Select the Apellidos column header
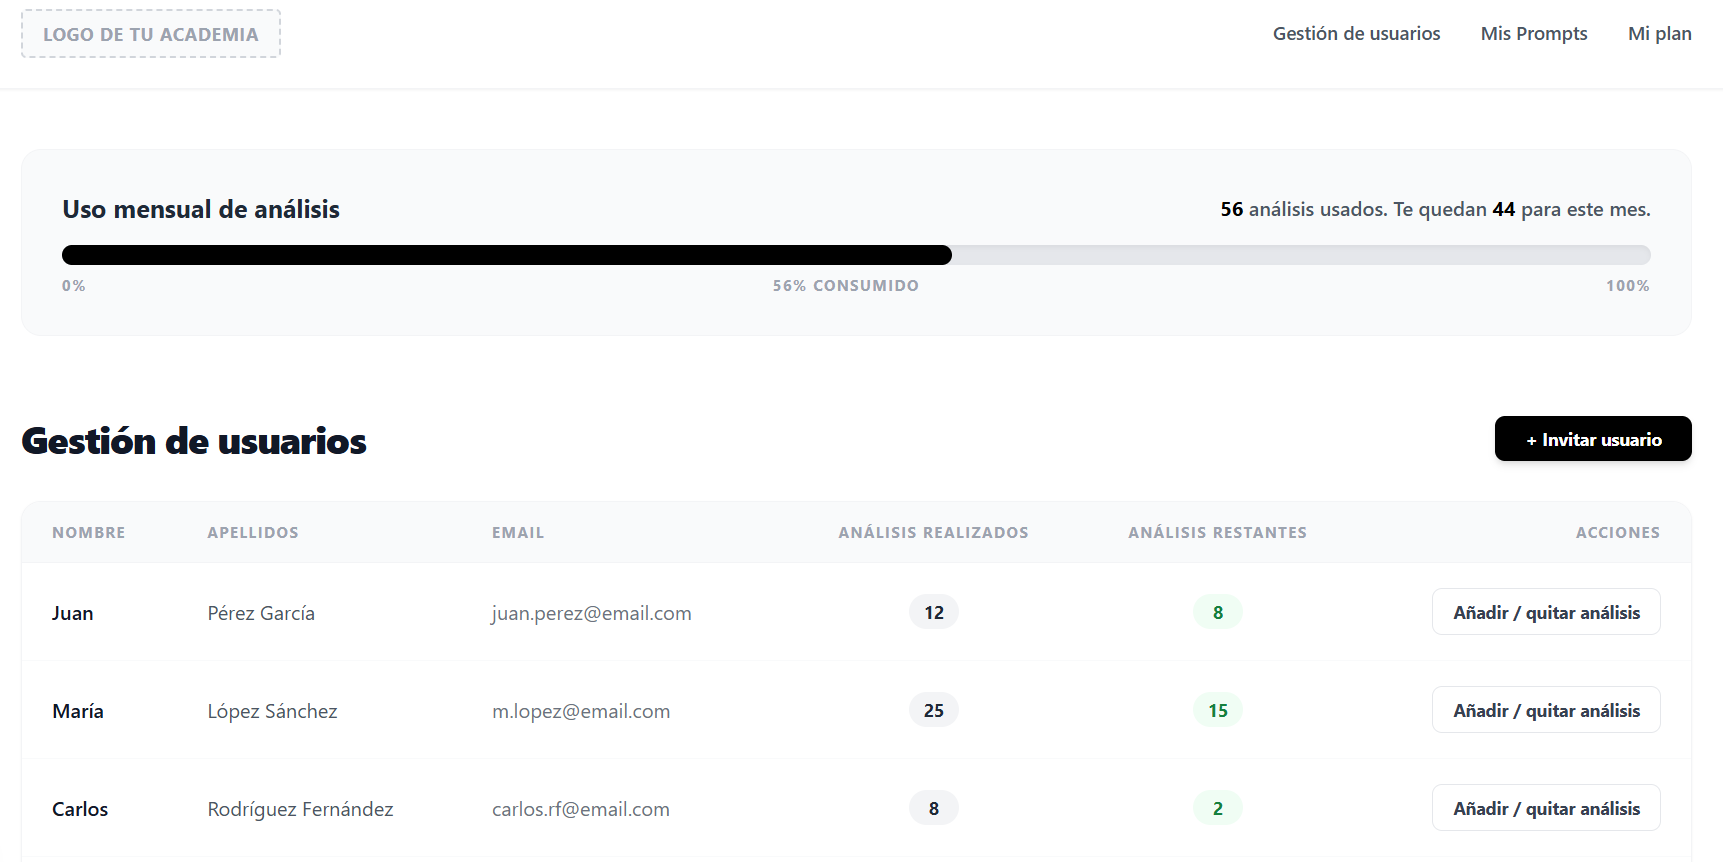The image size is (1723, 862). [x=253, y=533]
